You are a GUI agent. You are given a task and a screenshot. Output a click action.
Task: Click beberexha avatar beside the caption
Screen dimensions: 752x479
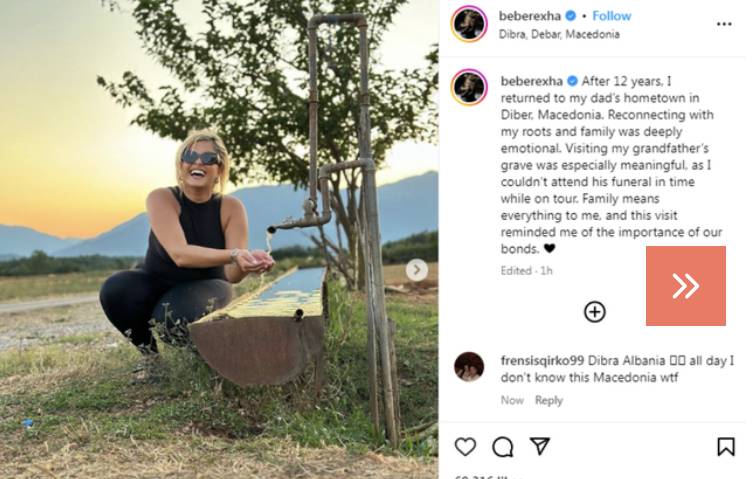point(469,87)
